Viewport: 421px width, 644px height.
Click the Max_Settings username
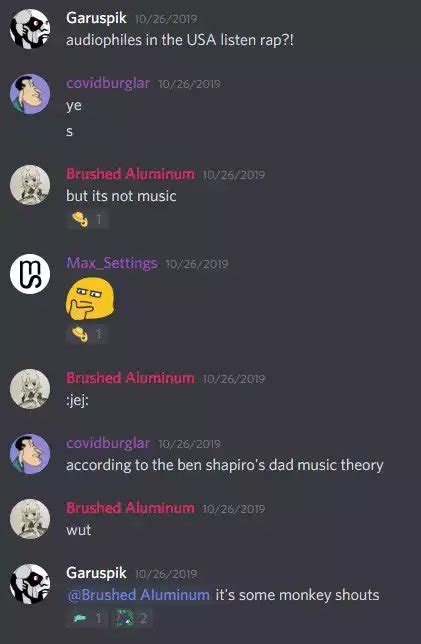[x=112, y=263]
